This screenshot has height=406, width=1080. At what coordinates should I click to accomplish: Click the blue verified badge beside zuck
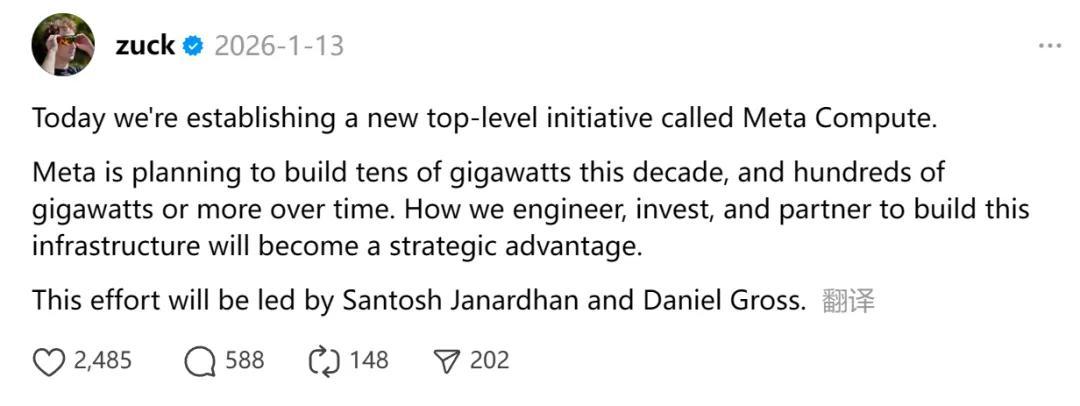194,46
